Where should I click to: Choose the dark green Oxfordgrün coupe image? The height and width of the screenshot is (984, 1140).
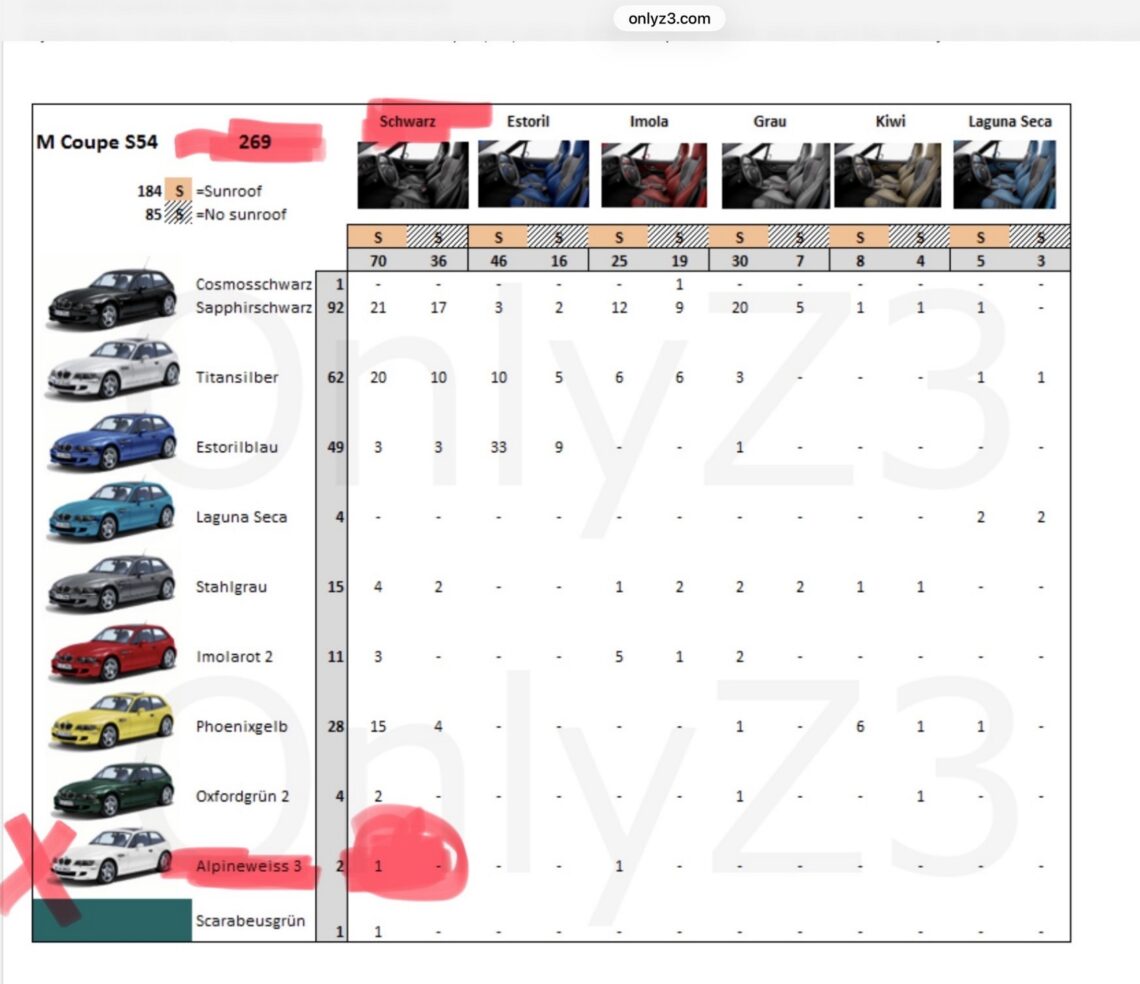coord(113,790)
